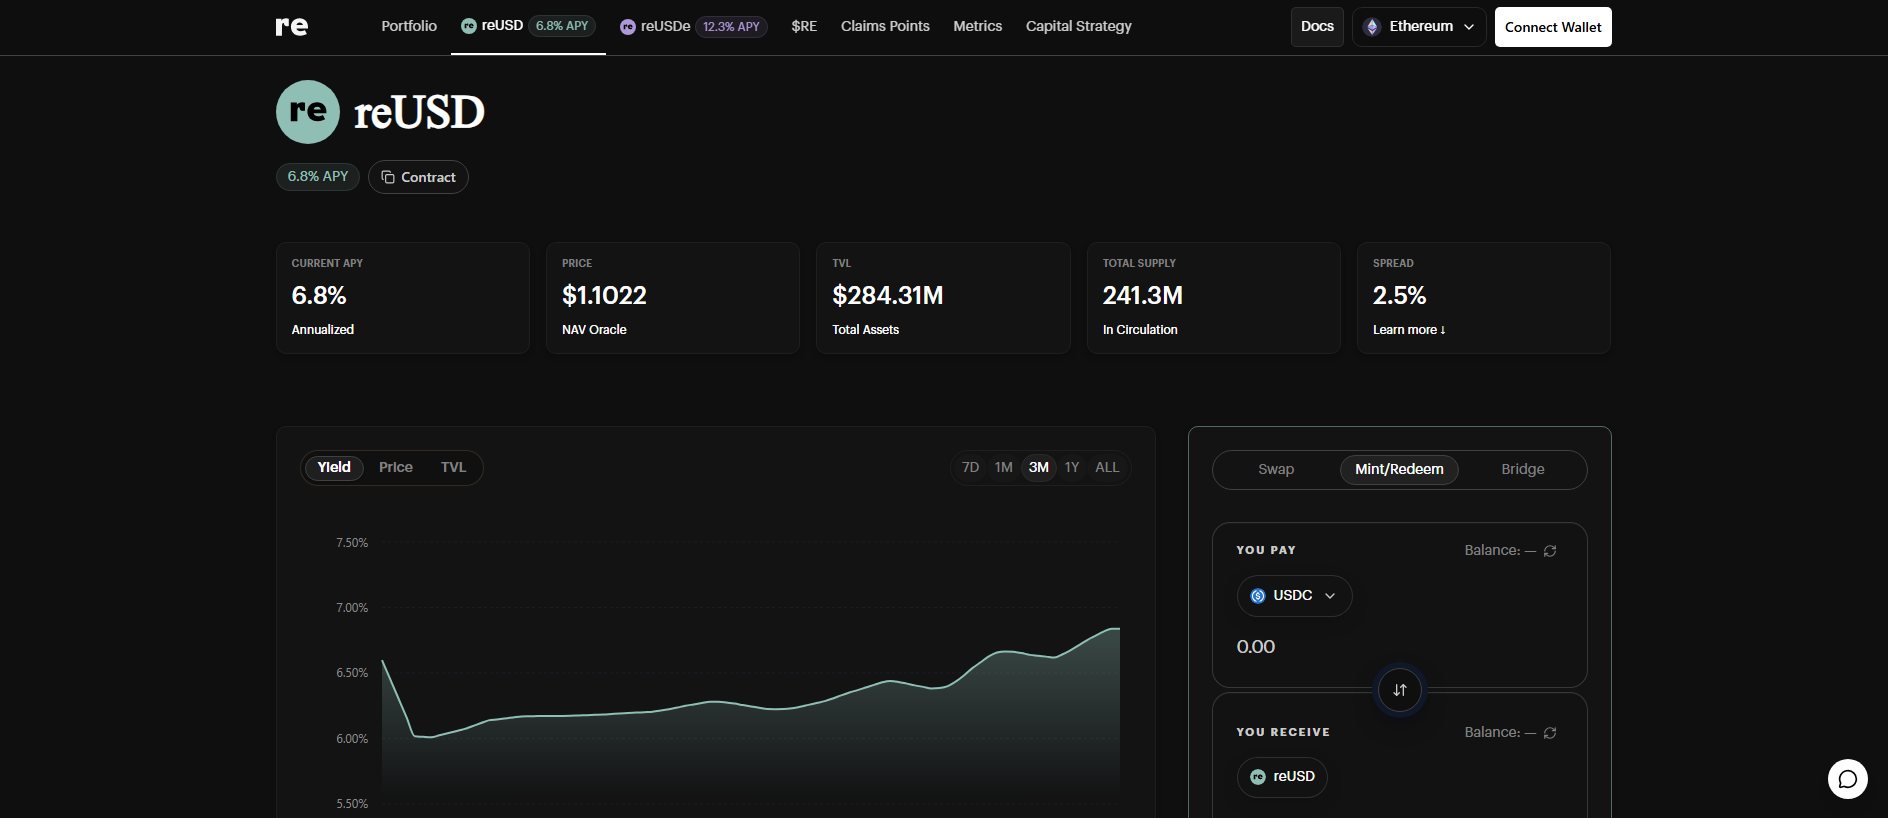Click the You Pay amount field

click(x=1399, y=647)
